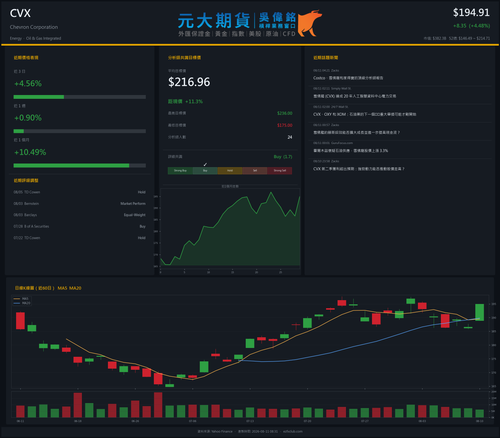Click the $175.00 low target price

(285, 125)
